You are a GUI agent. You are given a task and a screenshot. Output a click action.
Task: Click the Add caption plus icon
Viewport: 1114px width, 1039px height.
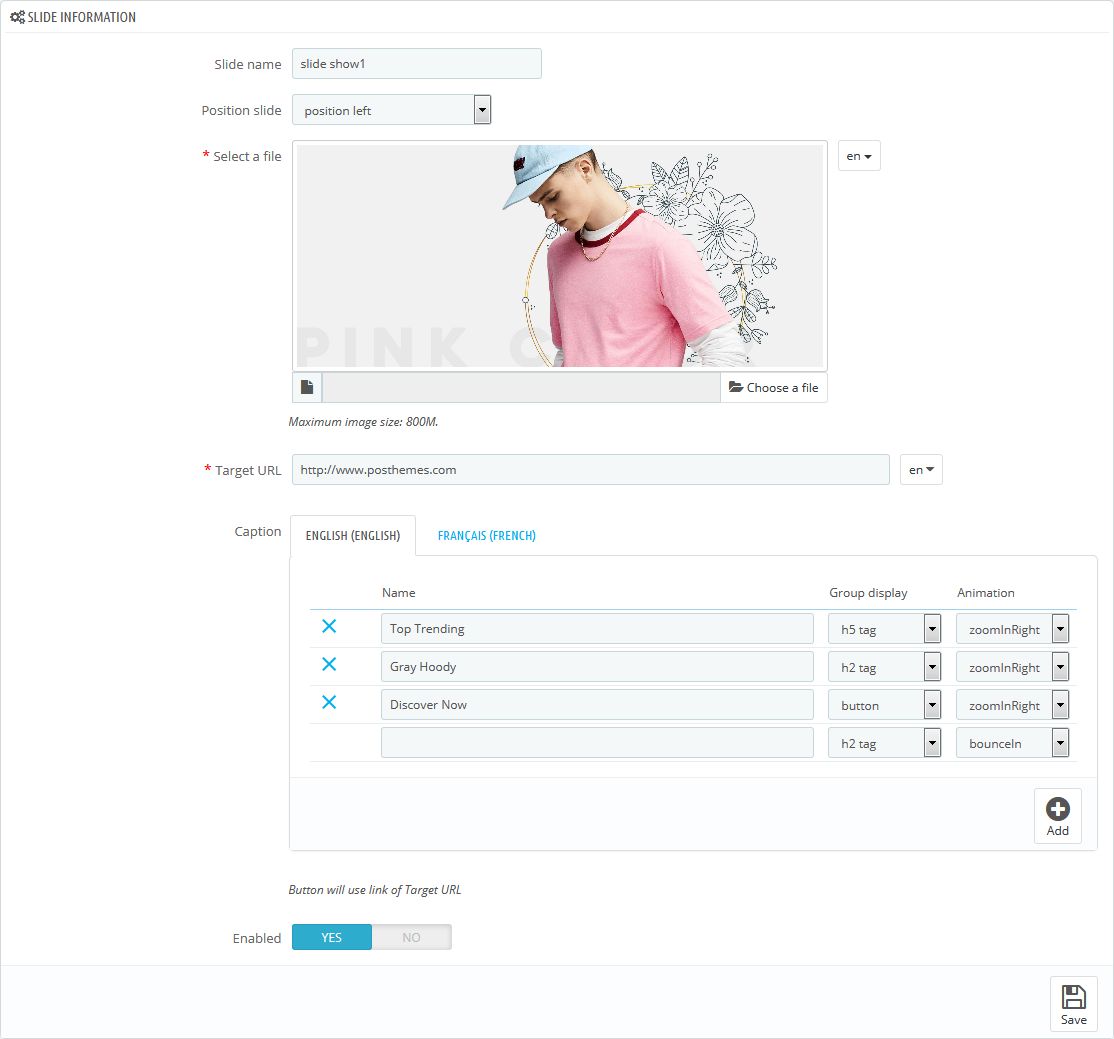click(x=1057, y=810)
